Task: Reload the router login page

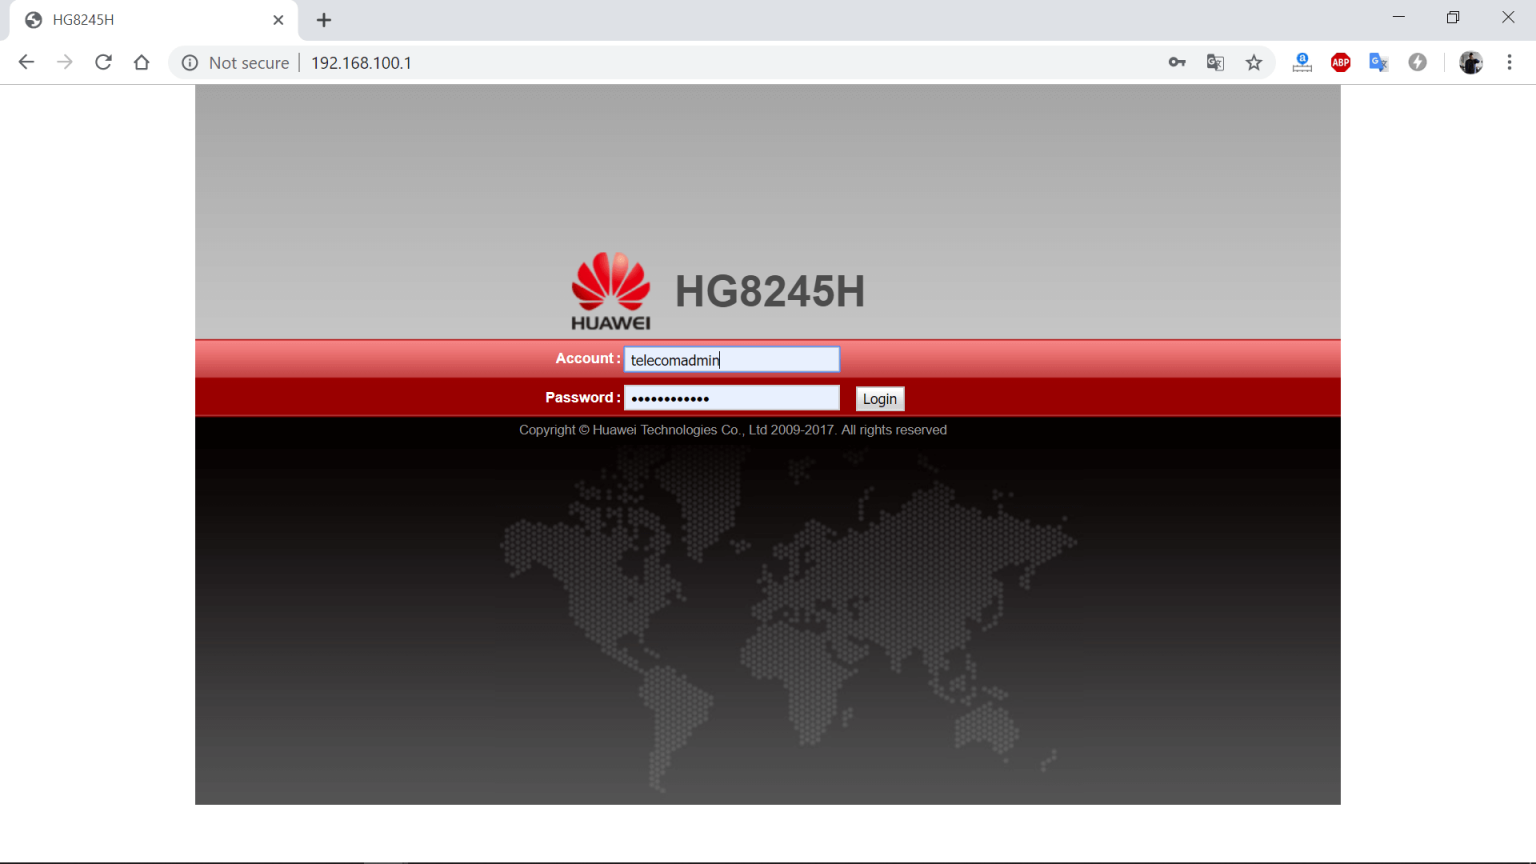Action: pos(103,62)
